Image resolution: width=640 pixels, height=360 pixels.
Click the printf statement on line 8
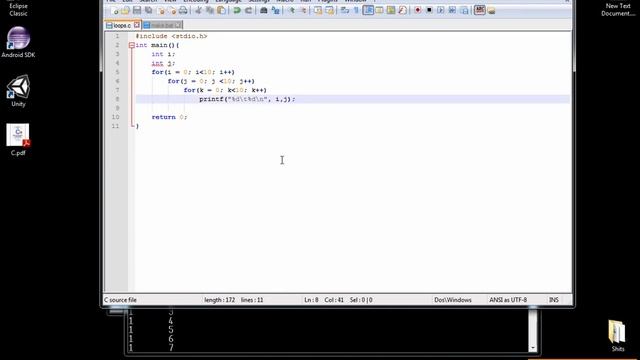[247, 99]
